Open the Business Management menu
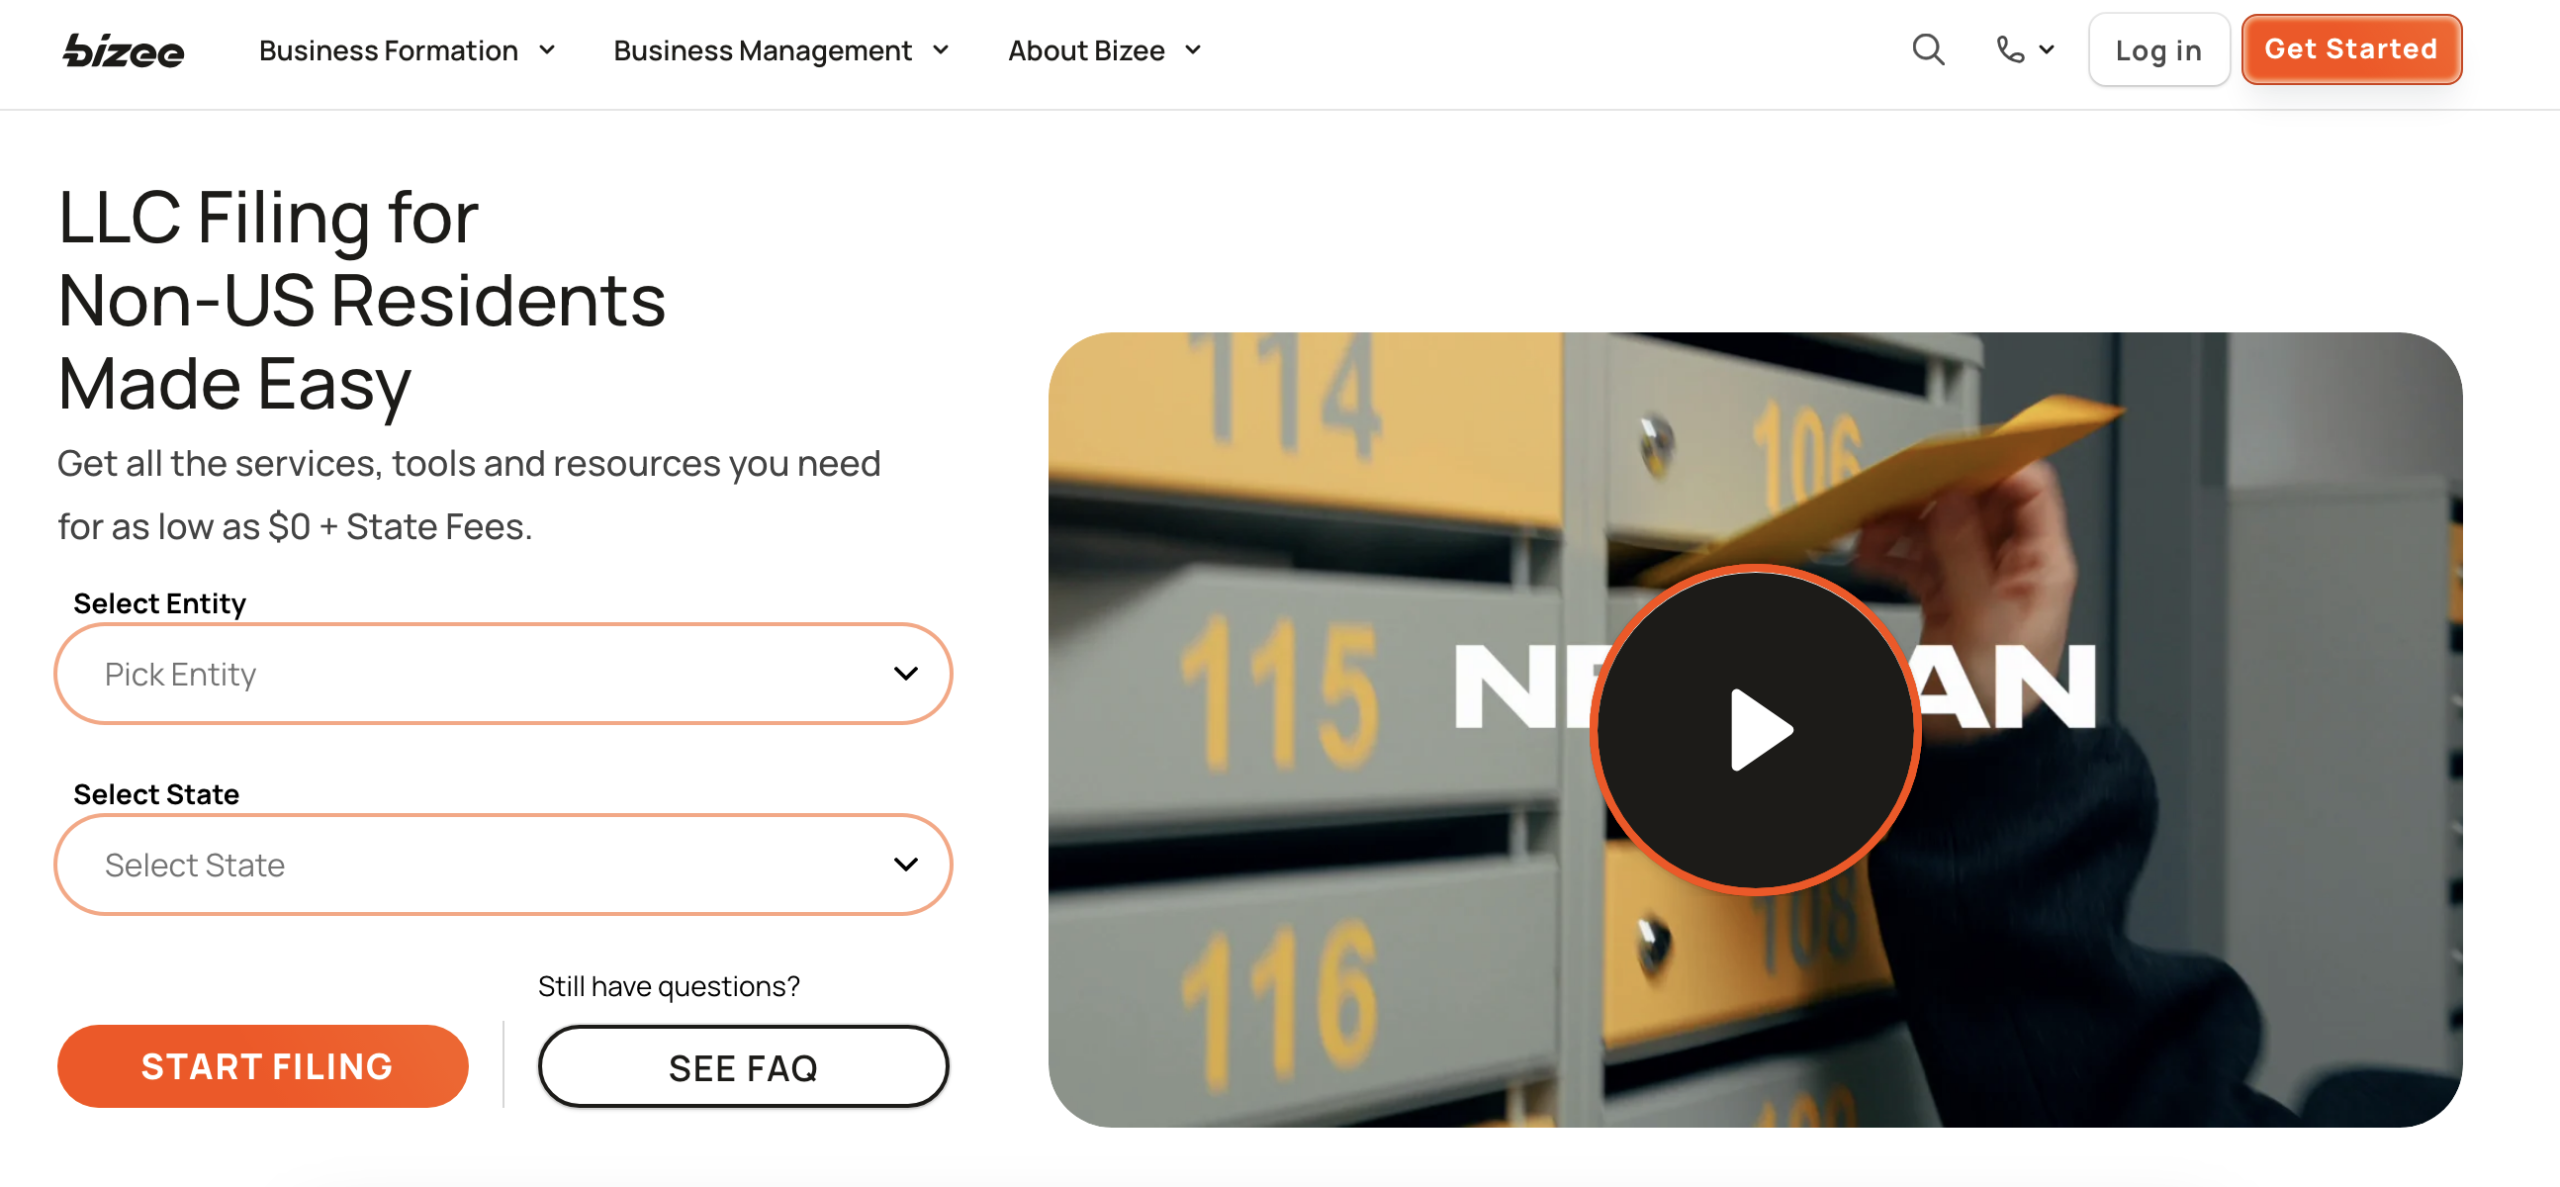Screen dimensions: 2560x1187 click(762, 50)
